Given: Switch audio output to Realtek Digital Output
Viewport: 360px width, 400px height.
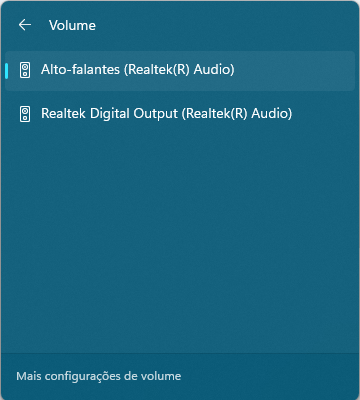Looking at the screenshot, I should pos(180,114).
